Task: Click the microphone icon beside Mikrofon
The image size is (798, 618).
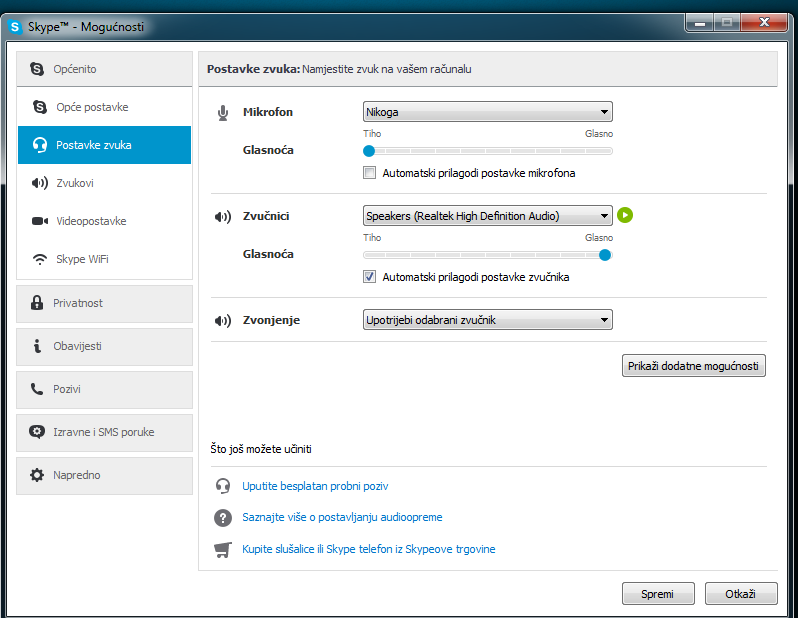Action: click(x=223, y=112)
